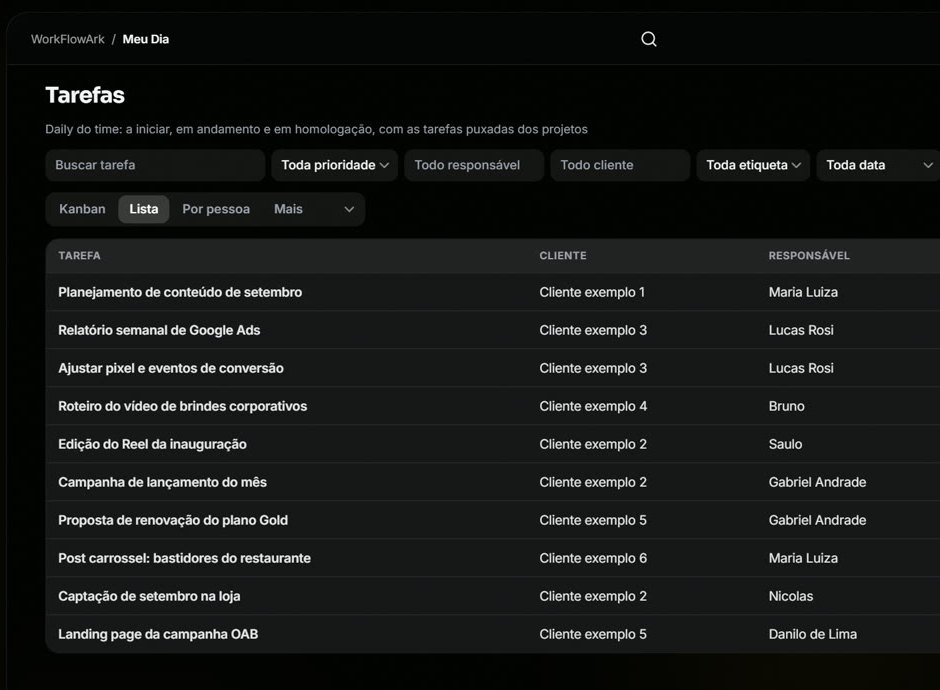This screenshot has width=940, height=690.
Task: Click Lucas Rosi in Relatório semanal row
Action: coord(801,330)
